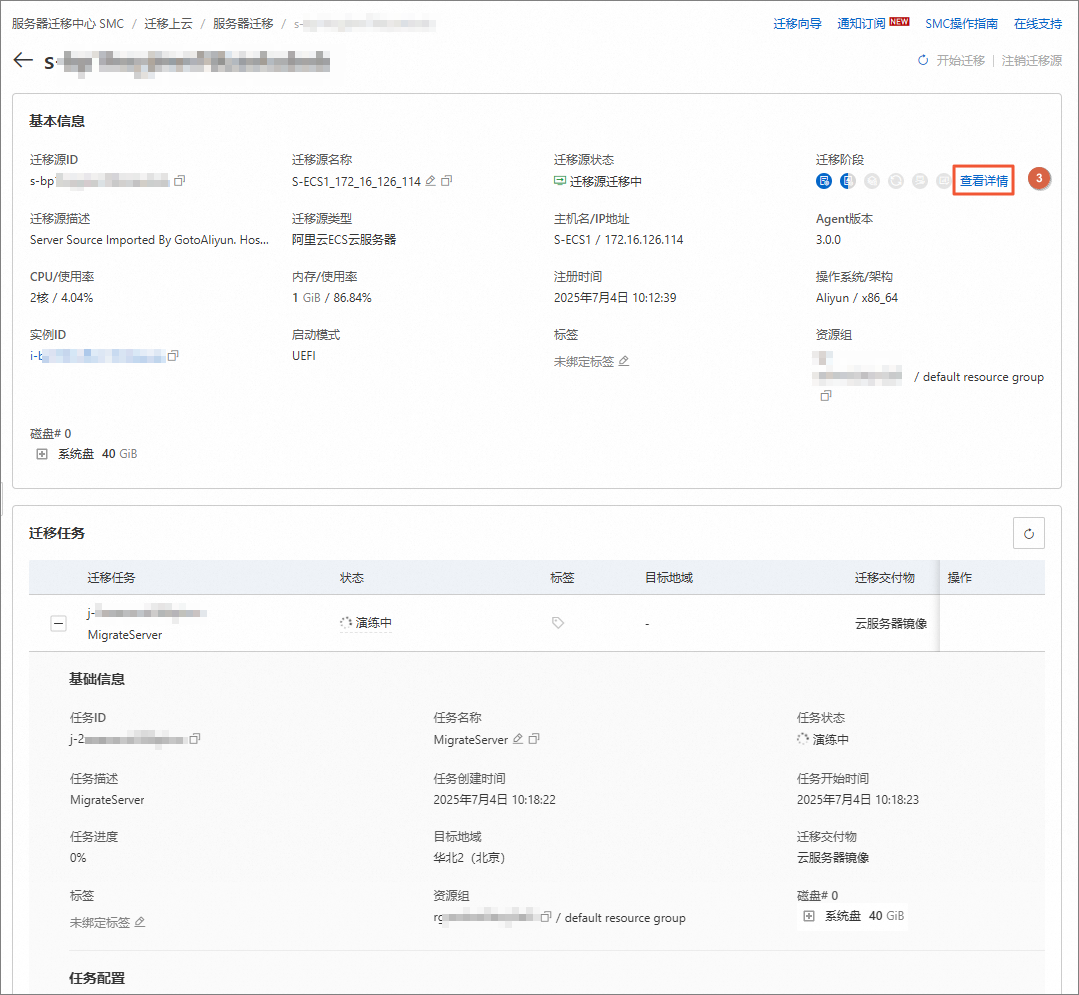Copy migration source name S-ECS1_172_16_126_114
The height and width of the screenshot is (995, 1079).
447,181
